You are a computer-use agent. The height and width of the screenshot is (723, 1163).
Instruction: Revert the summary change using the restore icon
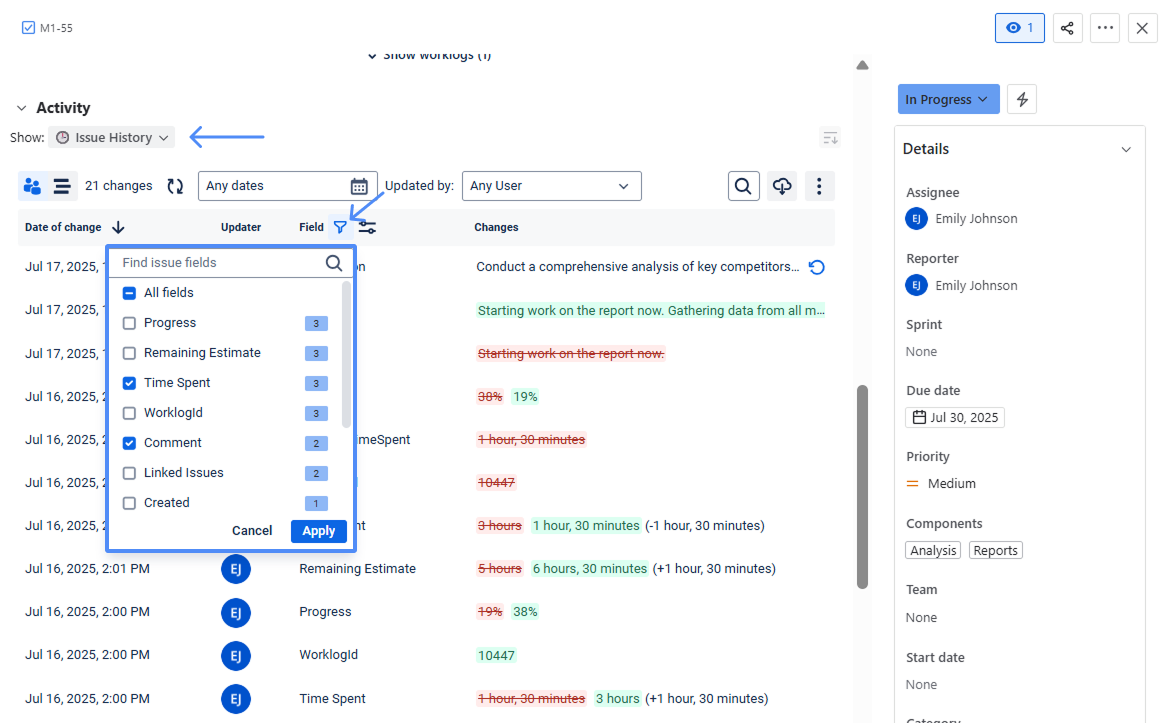pos(817,266)
